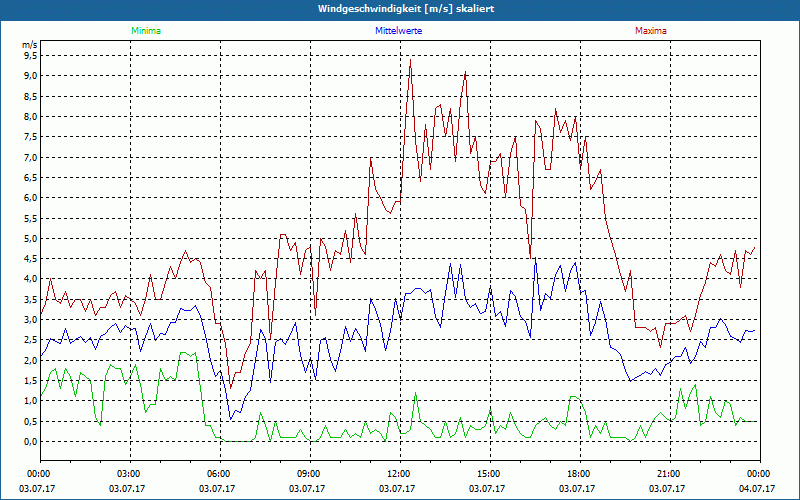This screenshot has width=800, height=500.
Task: Click the '15:00' time axis label
Action: (490, 474)
